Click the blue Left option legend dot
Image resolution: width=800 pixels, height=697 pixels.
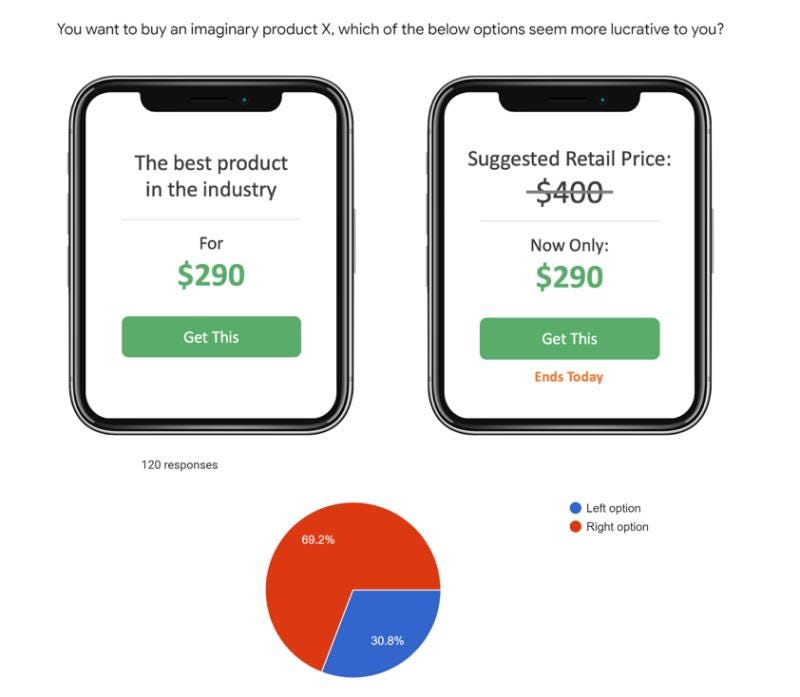pos(576,508)
